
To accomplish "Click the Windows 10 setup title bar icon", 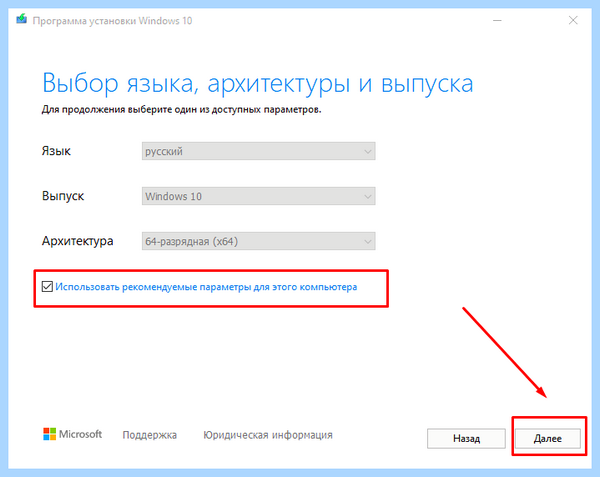I will coord(21,20).
